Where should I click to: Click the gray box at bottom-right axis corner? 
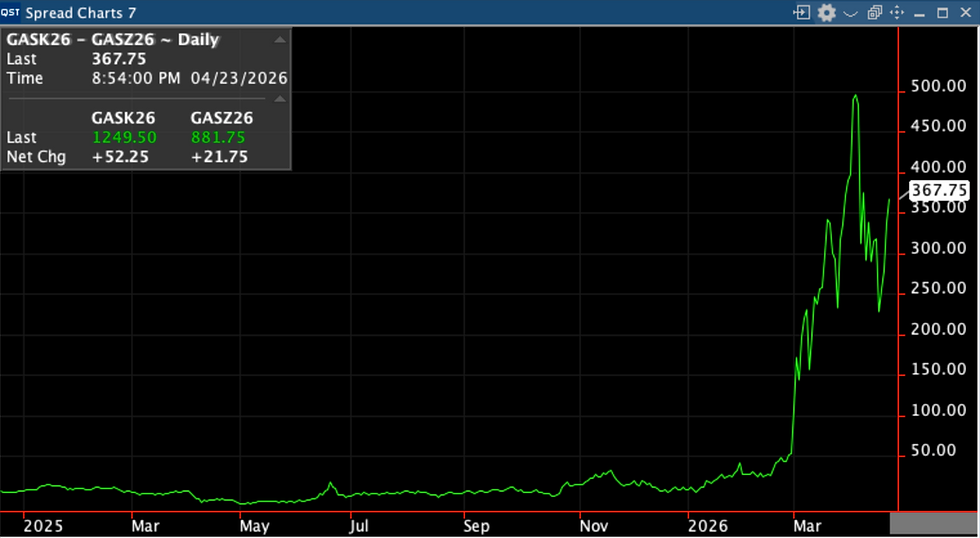pyautogui.click(x=934, y=523)
